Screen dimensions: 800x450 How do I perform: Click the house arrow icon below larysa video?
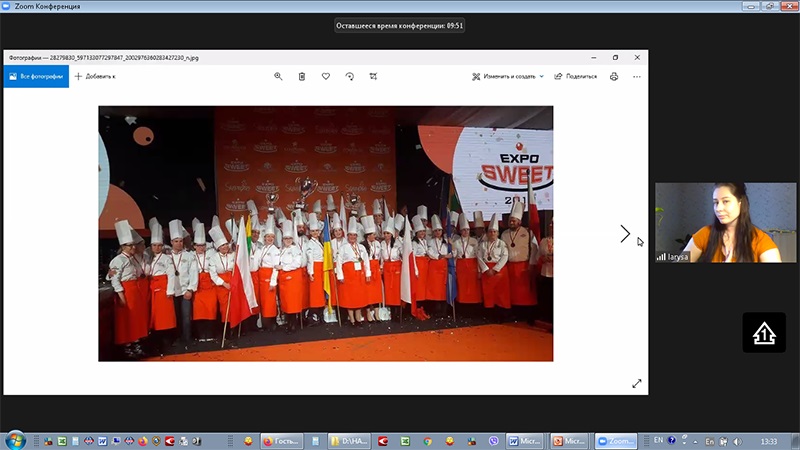coord(763,333)
